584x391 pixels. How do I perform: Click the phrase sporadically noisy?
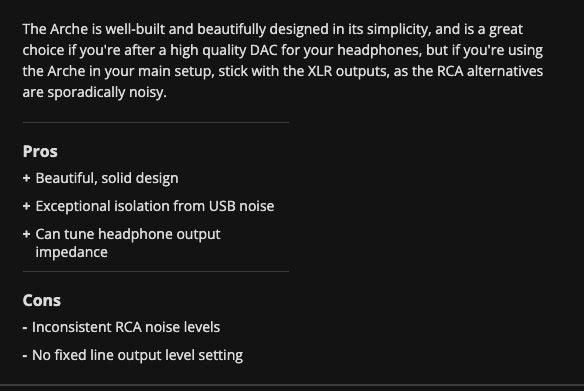(x=107, y=92)
